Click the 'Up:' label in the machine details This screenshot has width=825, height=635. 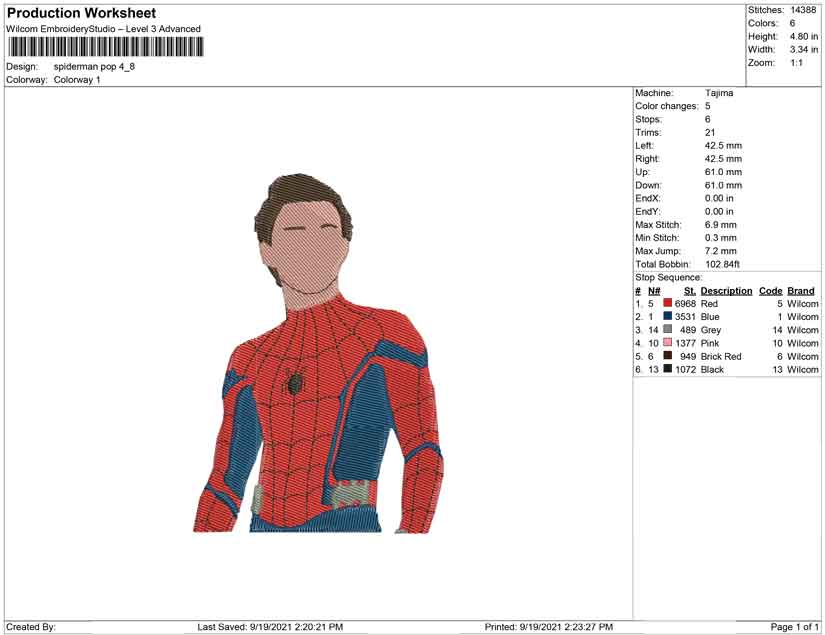[x=642, y=172]
